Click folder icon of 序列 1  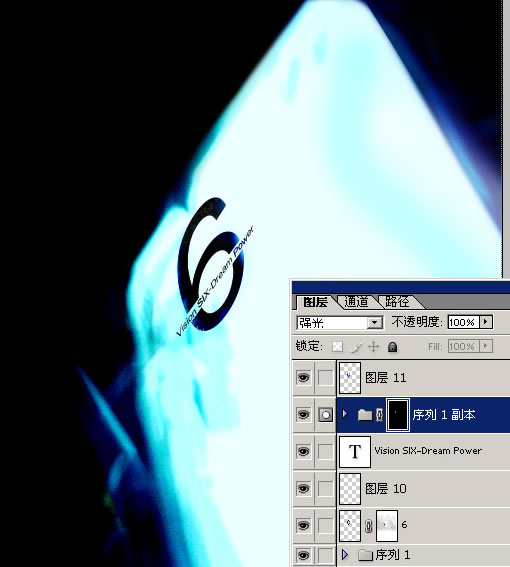[x=365, y=554]
